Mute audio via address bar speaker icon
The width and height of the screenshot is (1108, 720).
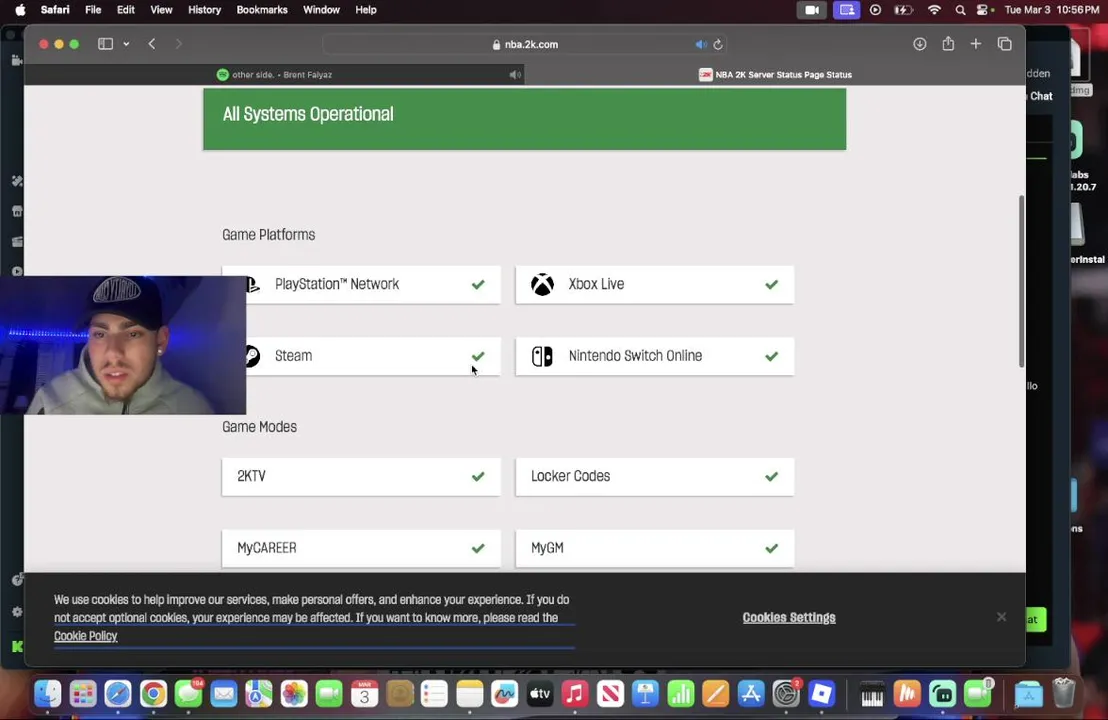[x=700, y=44]
